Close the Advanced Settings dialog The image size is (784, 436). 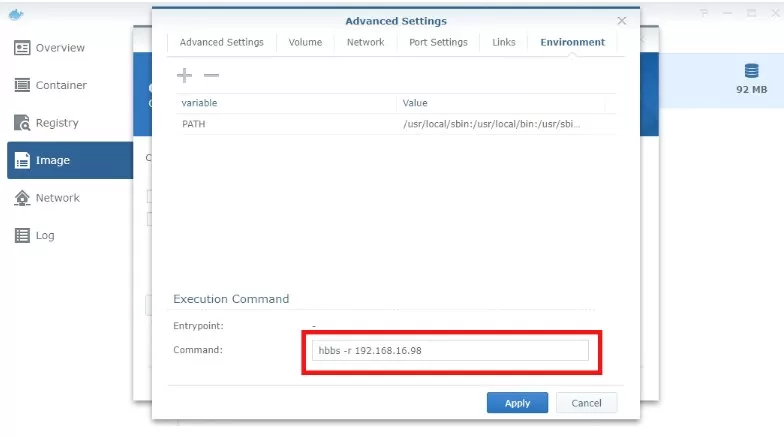click(x=621, y=20)
